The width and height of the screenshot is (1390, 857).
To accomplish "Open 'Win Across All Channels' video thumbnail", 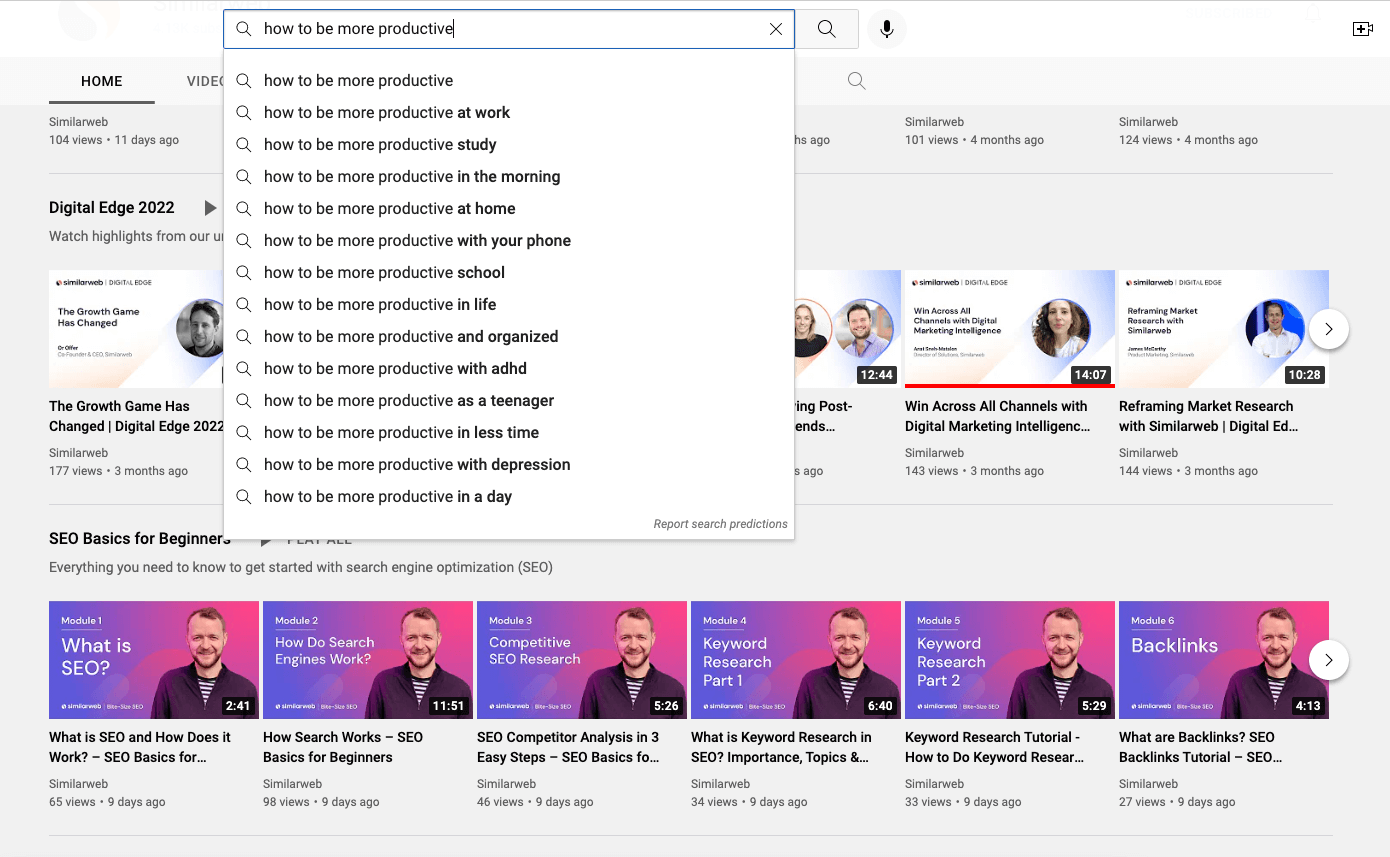I will [x=1009, y=328].
